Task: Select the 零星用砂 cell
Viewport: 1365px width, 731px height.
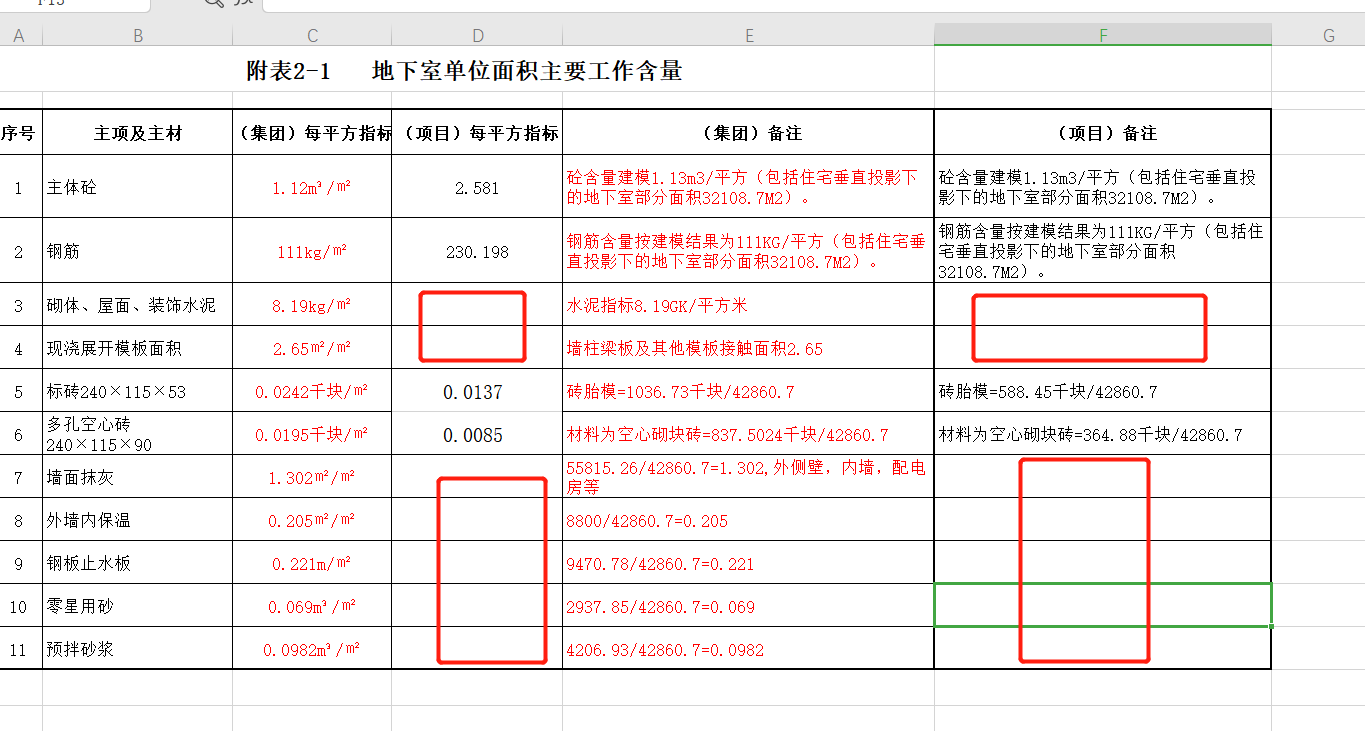Action: pyautogui.click(x=138, y=606)
